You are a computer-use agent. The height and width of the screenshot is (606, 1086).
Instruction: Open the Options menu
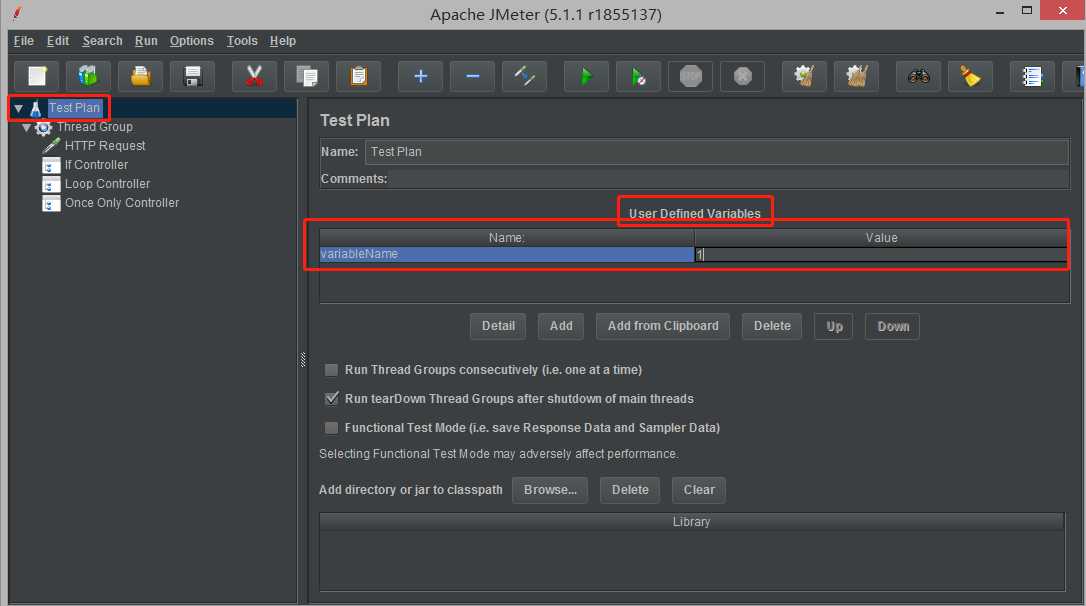(x=192, y=41)
